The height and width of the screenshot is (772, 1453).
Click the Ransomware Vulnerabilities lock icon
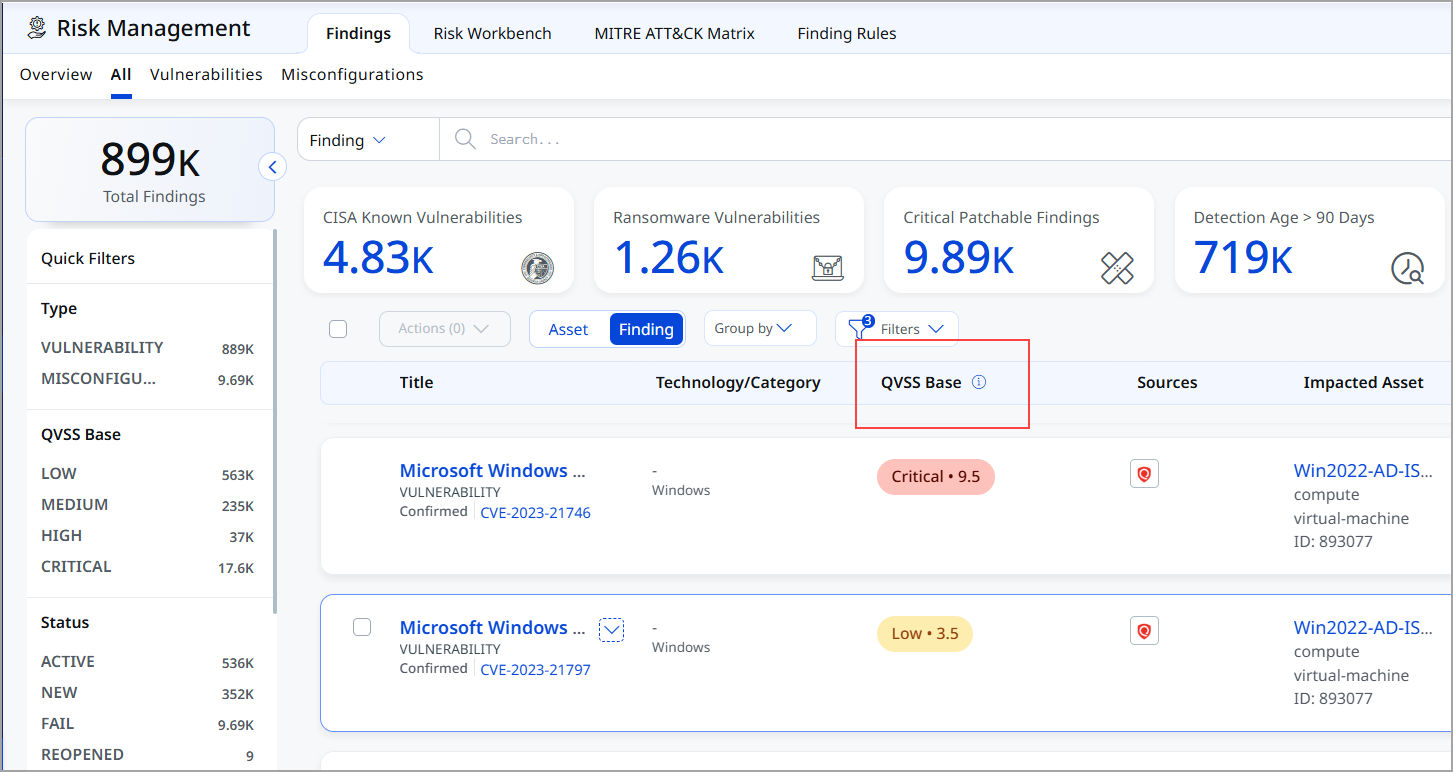click(x=827, y=268)
